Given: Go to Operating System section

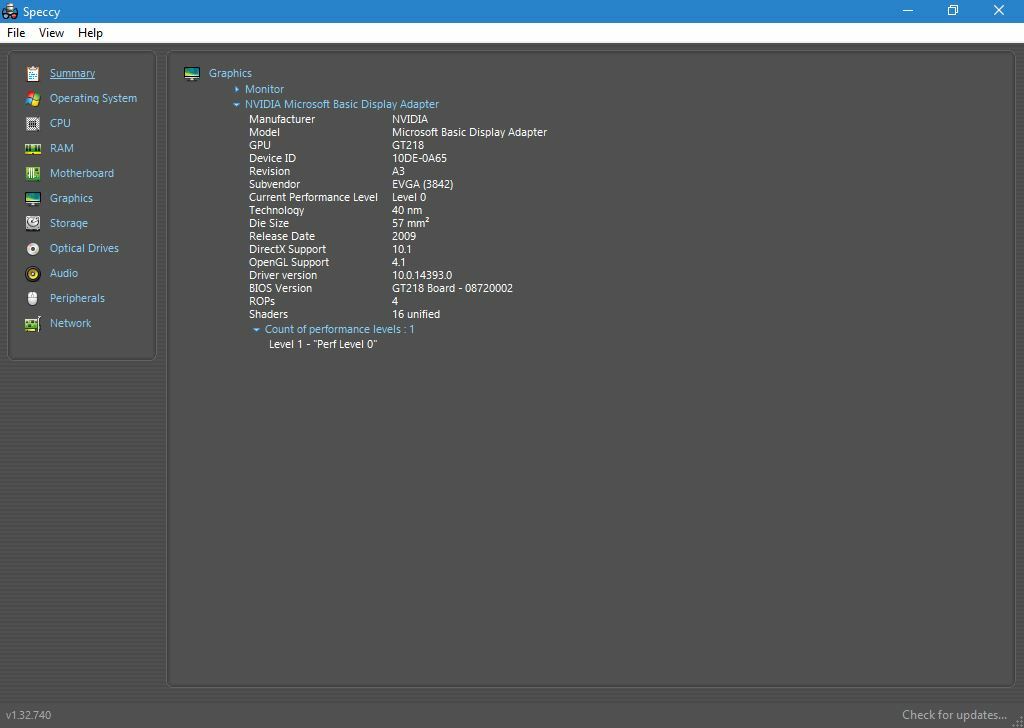Looking at the screenshot, I should [x=93, y=98].
